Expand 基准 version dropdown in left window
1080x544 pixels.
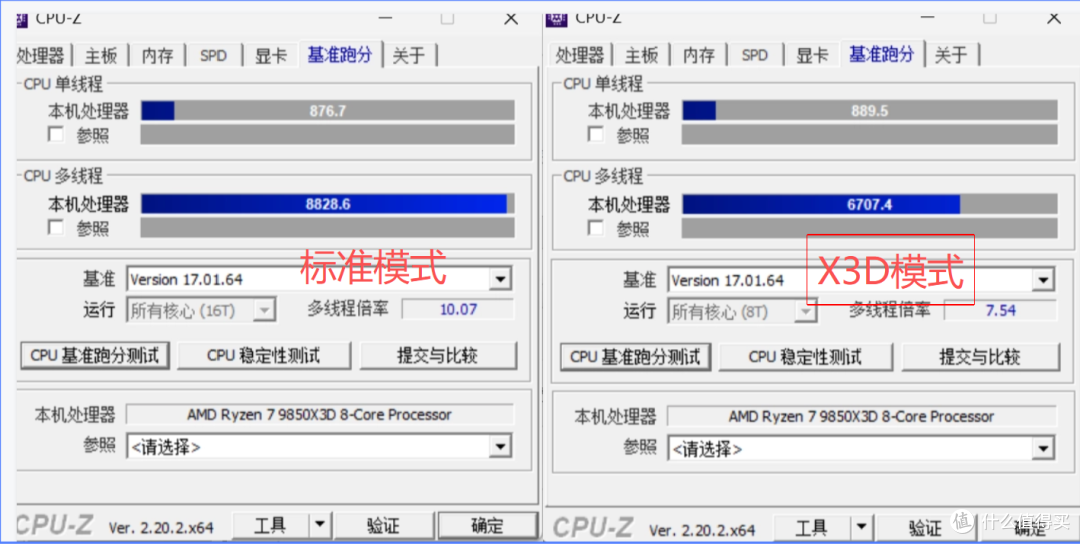tap(500, 279)
